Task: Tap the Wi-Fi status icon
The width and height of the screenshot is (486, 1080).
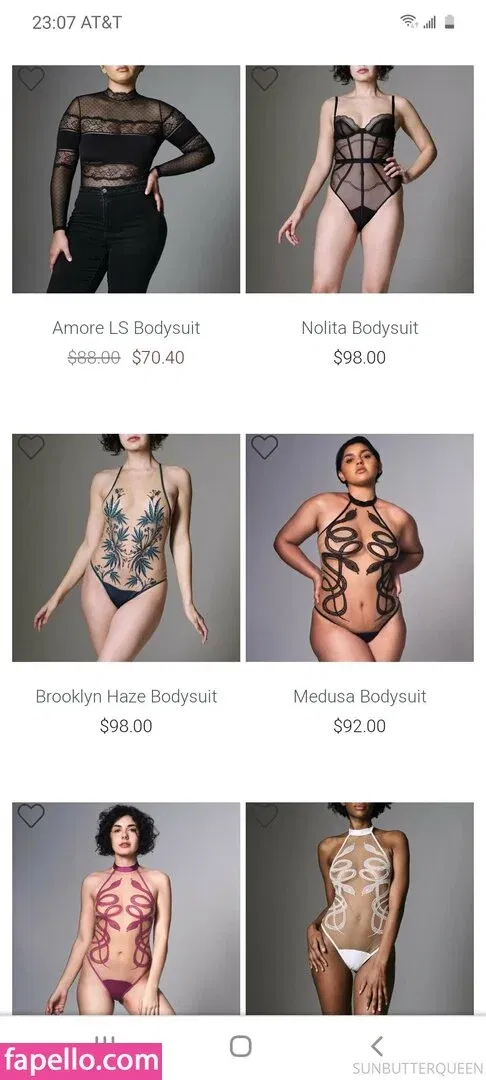Action: coord(409,22)
